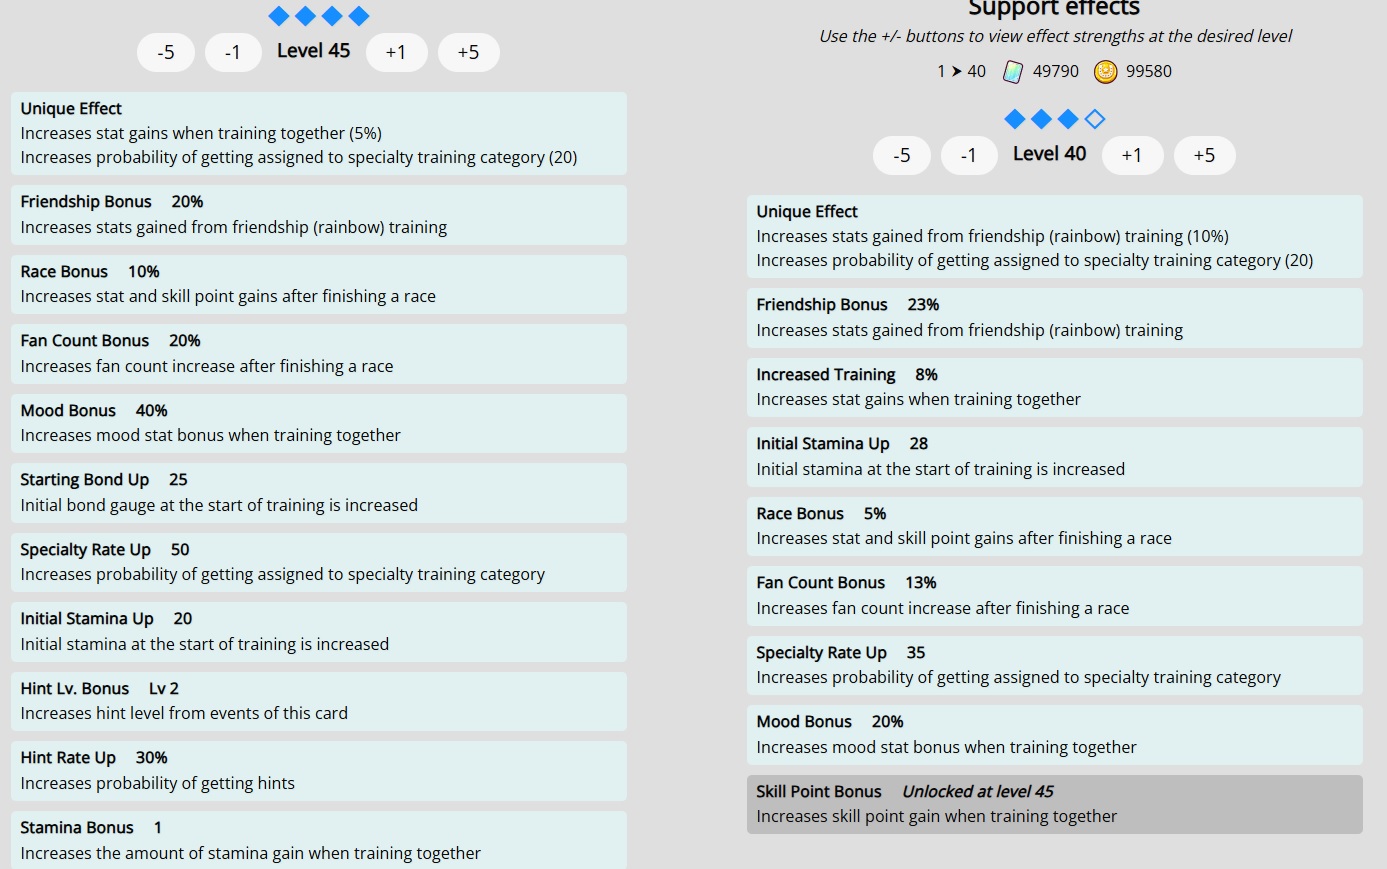Click the Specialty Rate Up 35 row
Image resolution: width=1387 pixels, height=869 pixels.
coord(1055,665)
